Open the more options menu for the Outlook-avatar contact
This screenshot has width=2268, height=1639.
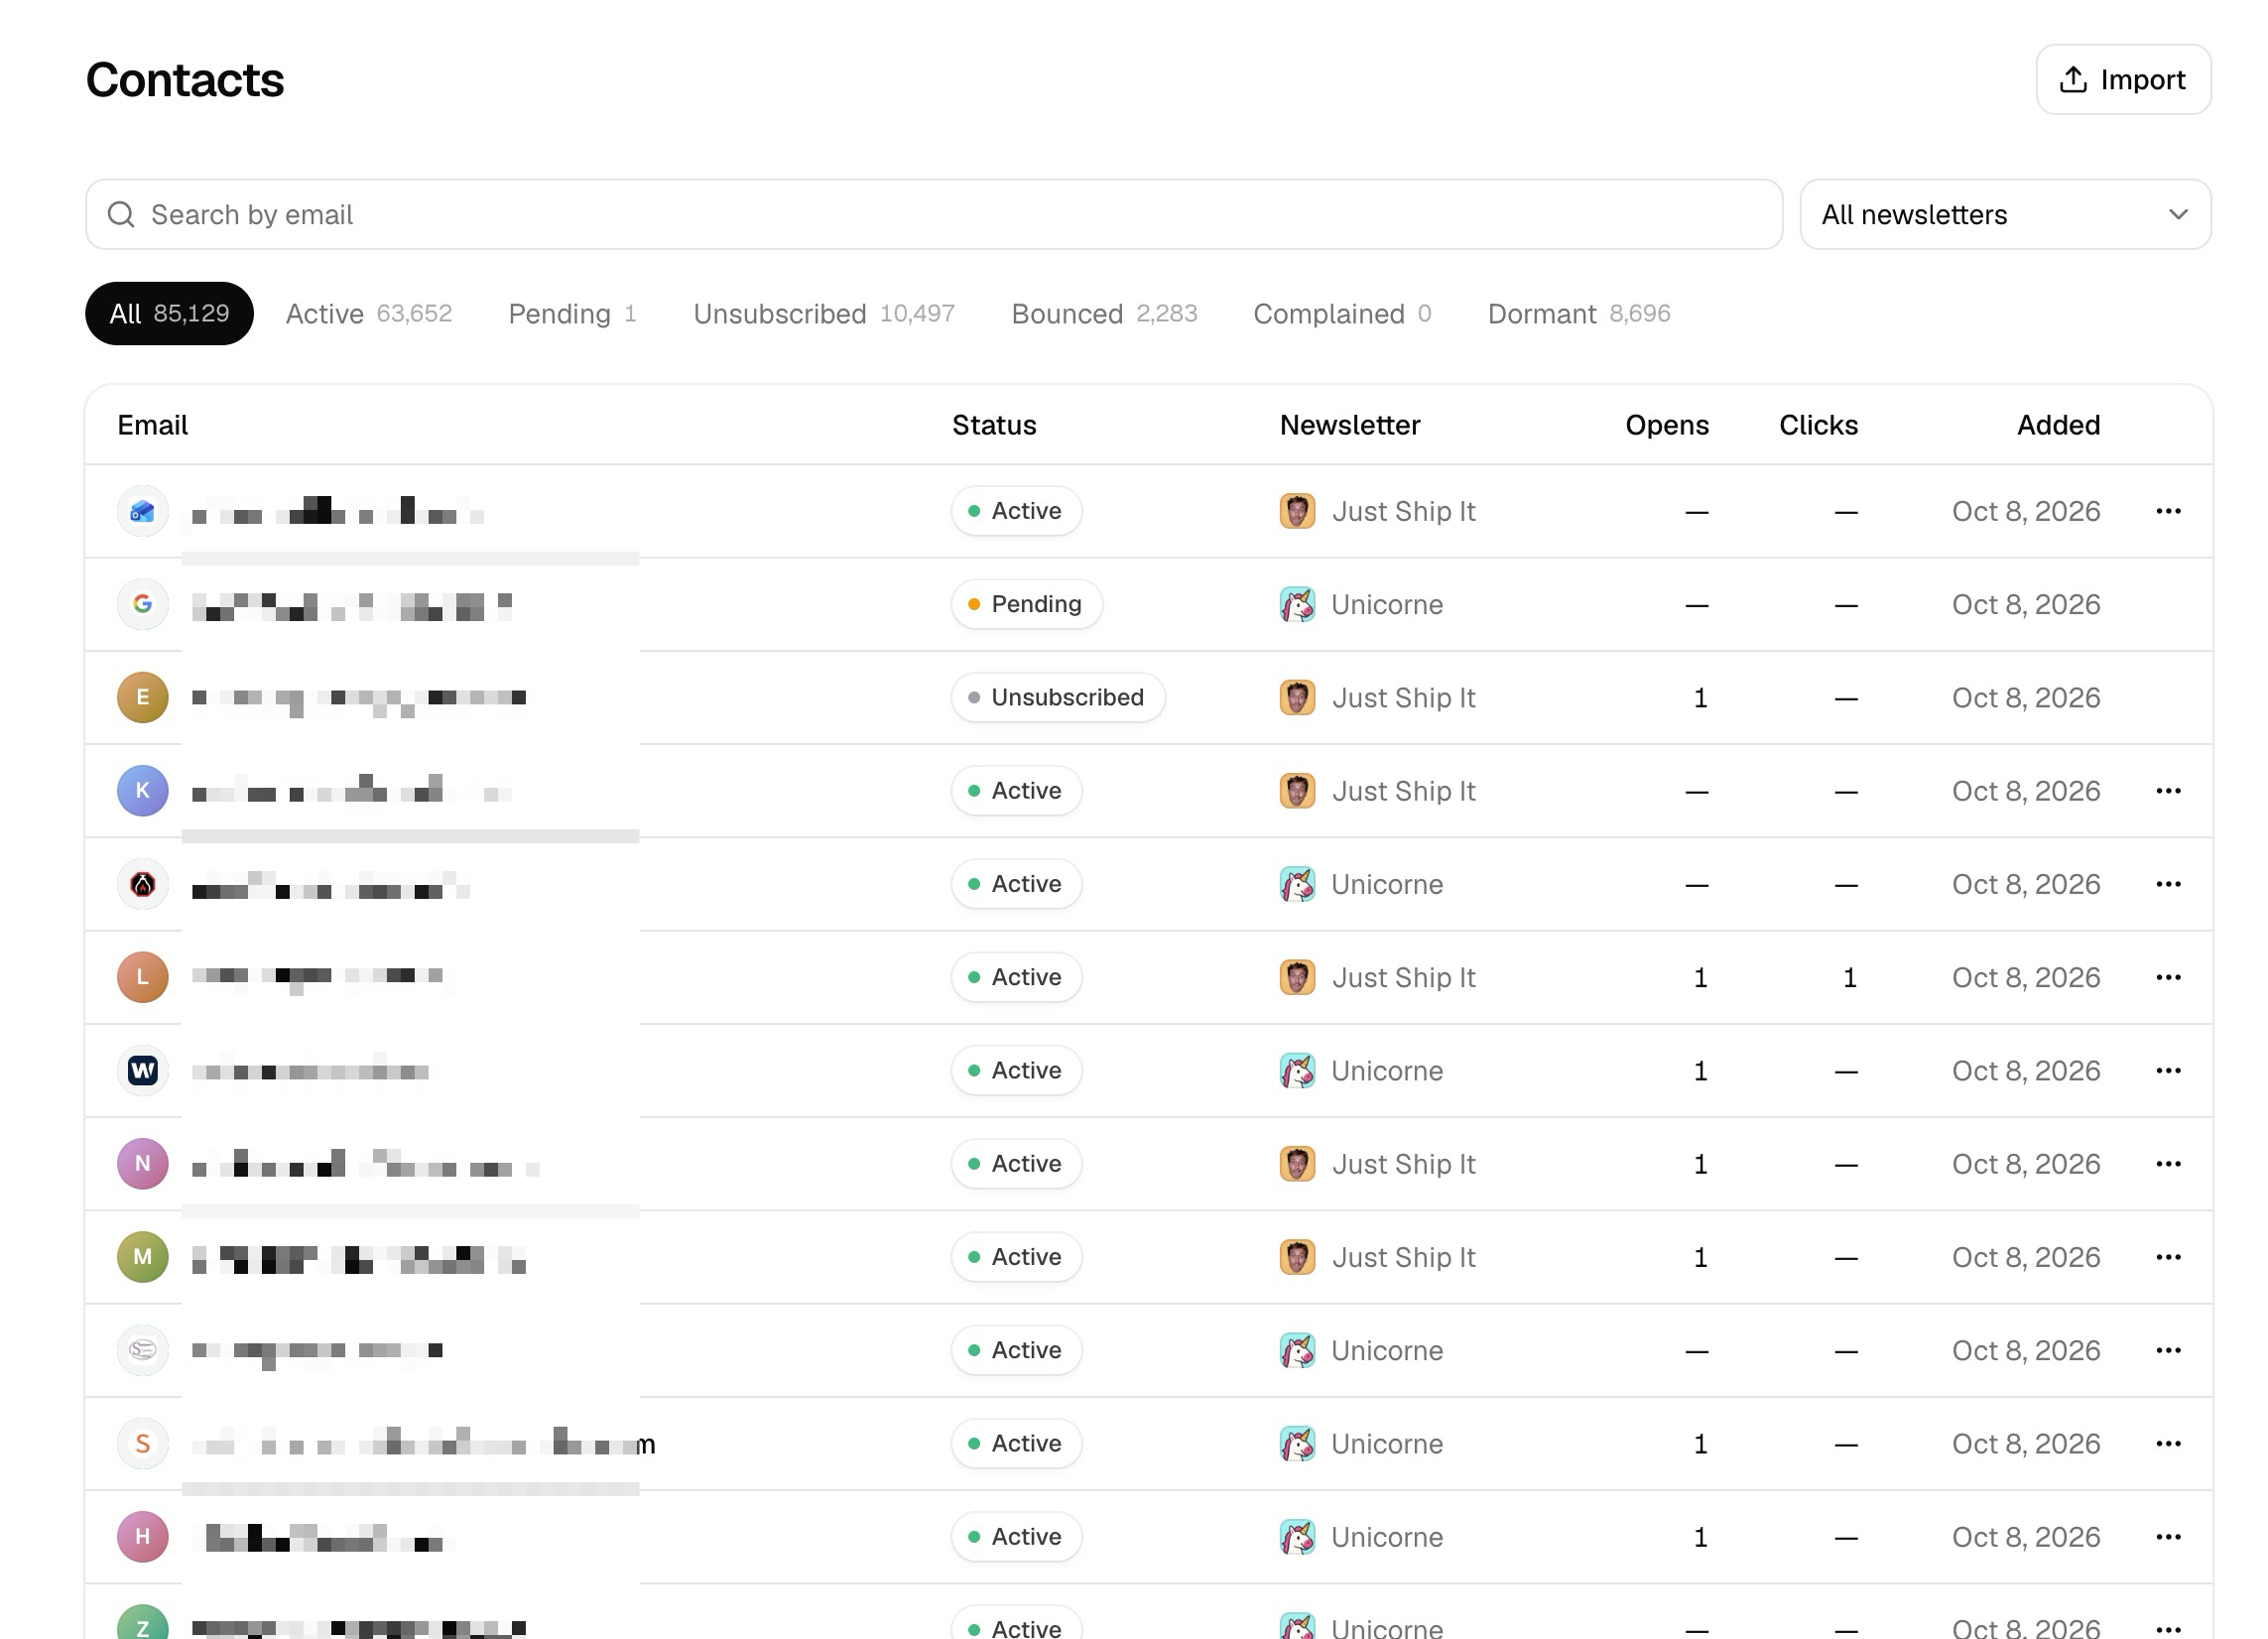point(2168,511)
